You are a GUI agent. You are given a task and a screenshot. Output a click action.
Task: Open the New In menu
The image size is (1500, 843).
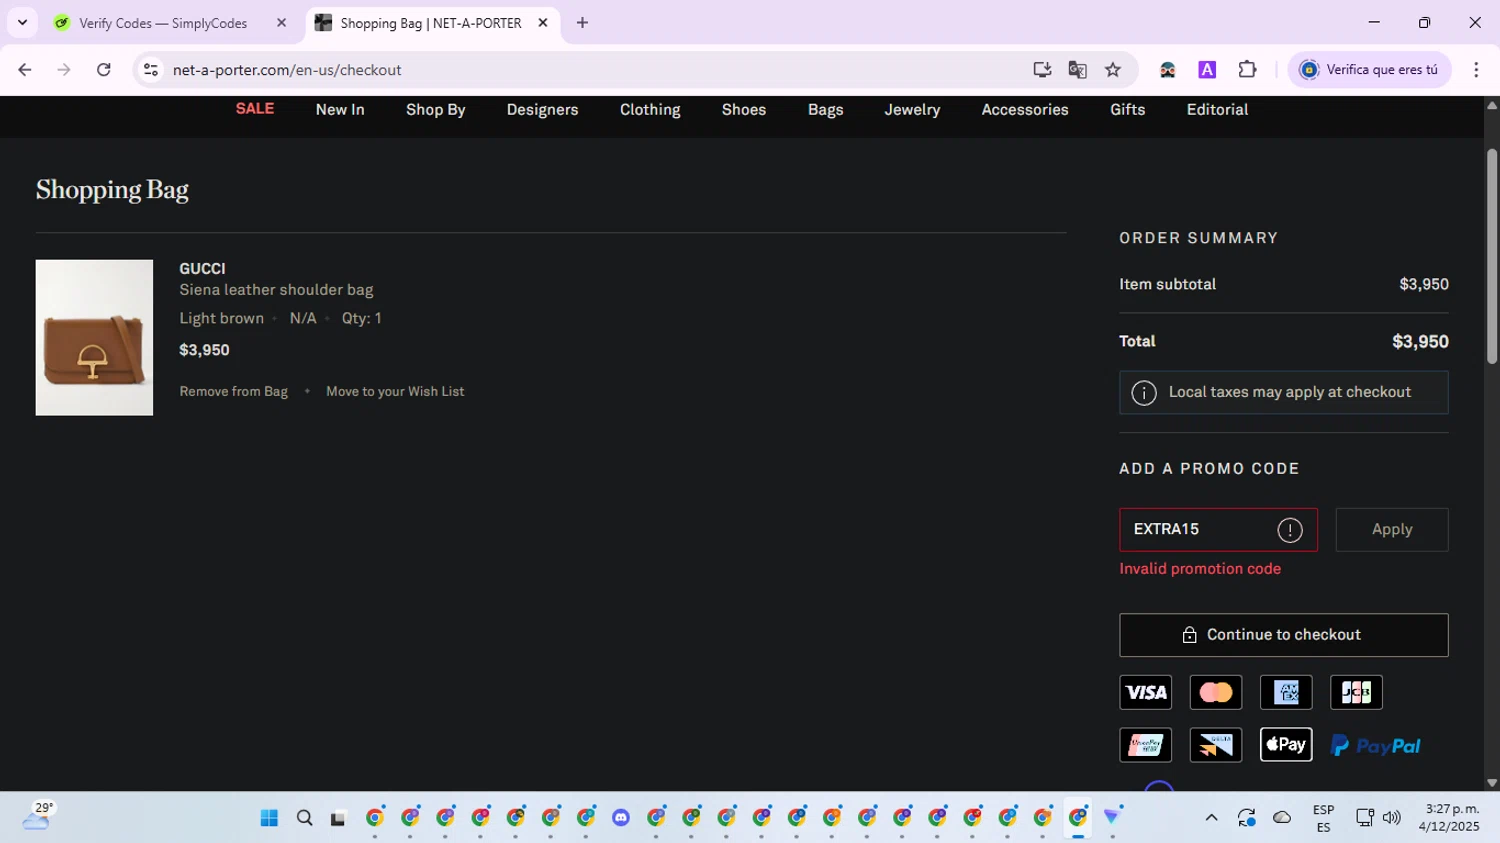pyautogui.click(x=340, y=110)
